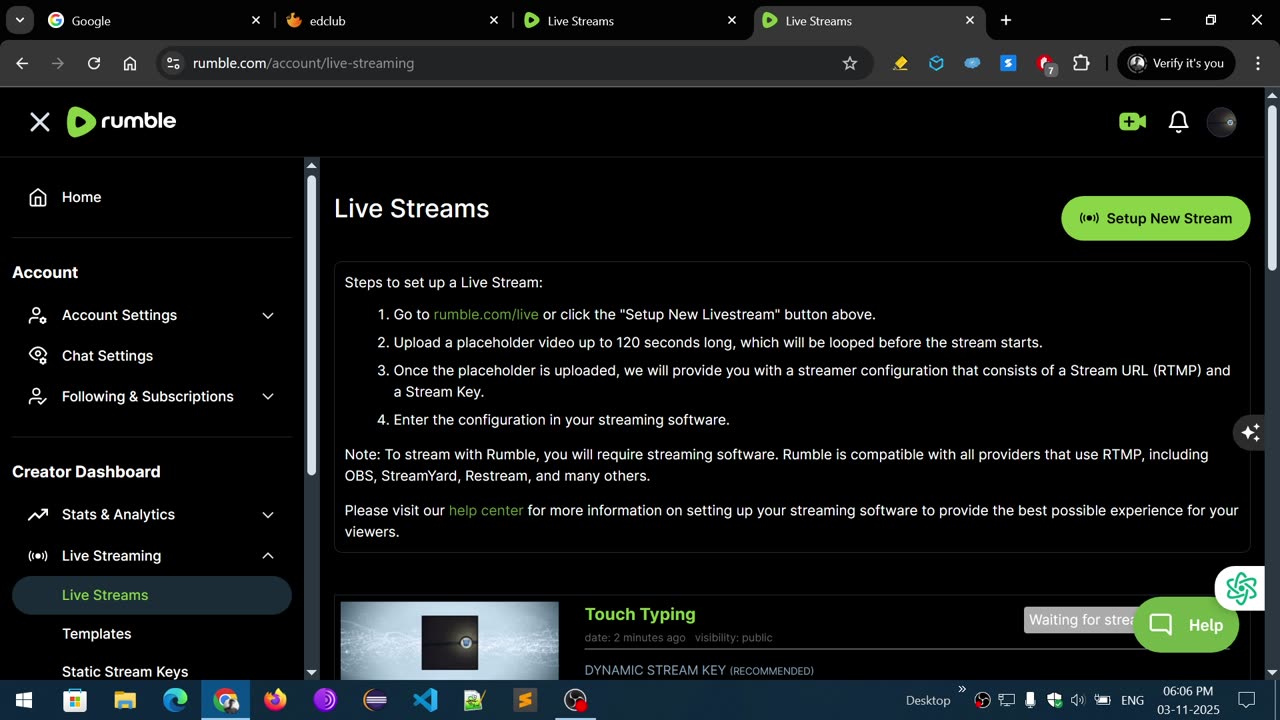Reload the current page

pos(94,63)
